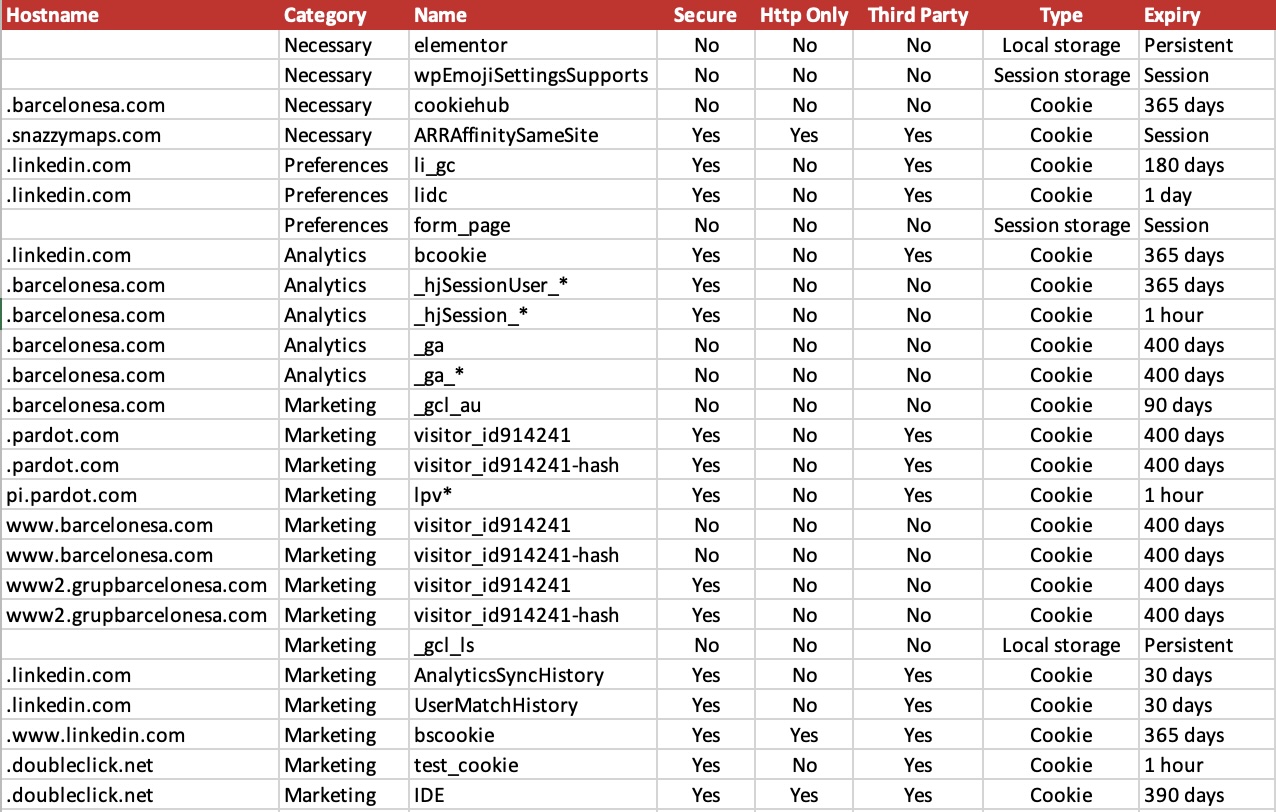
Task: Select the Secure column header
Action: pos(705,15)
